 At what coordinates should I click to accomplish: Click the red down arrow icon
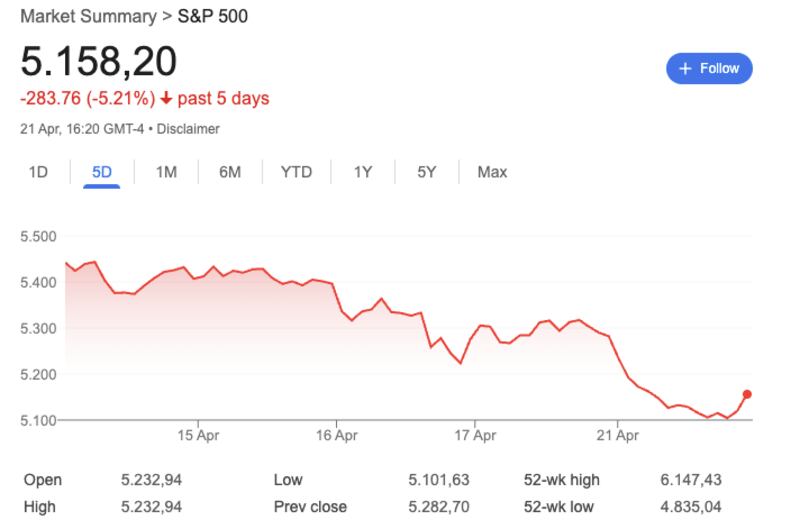(165, 99)
